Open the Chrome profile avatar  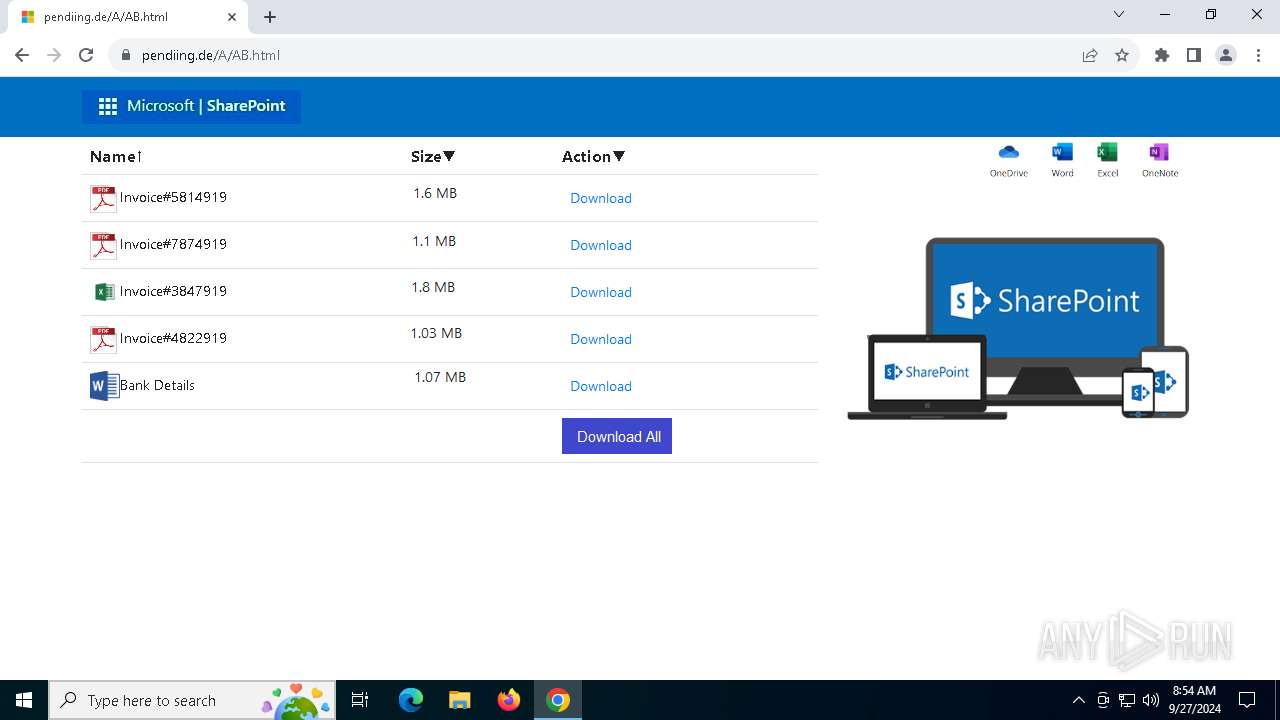tap(1226, 55)
